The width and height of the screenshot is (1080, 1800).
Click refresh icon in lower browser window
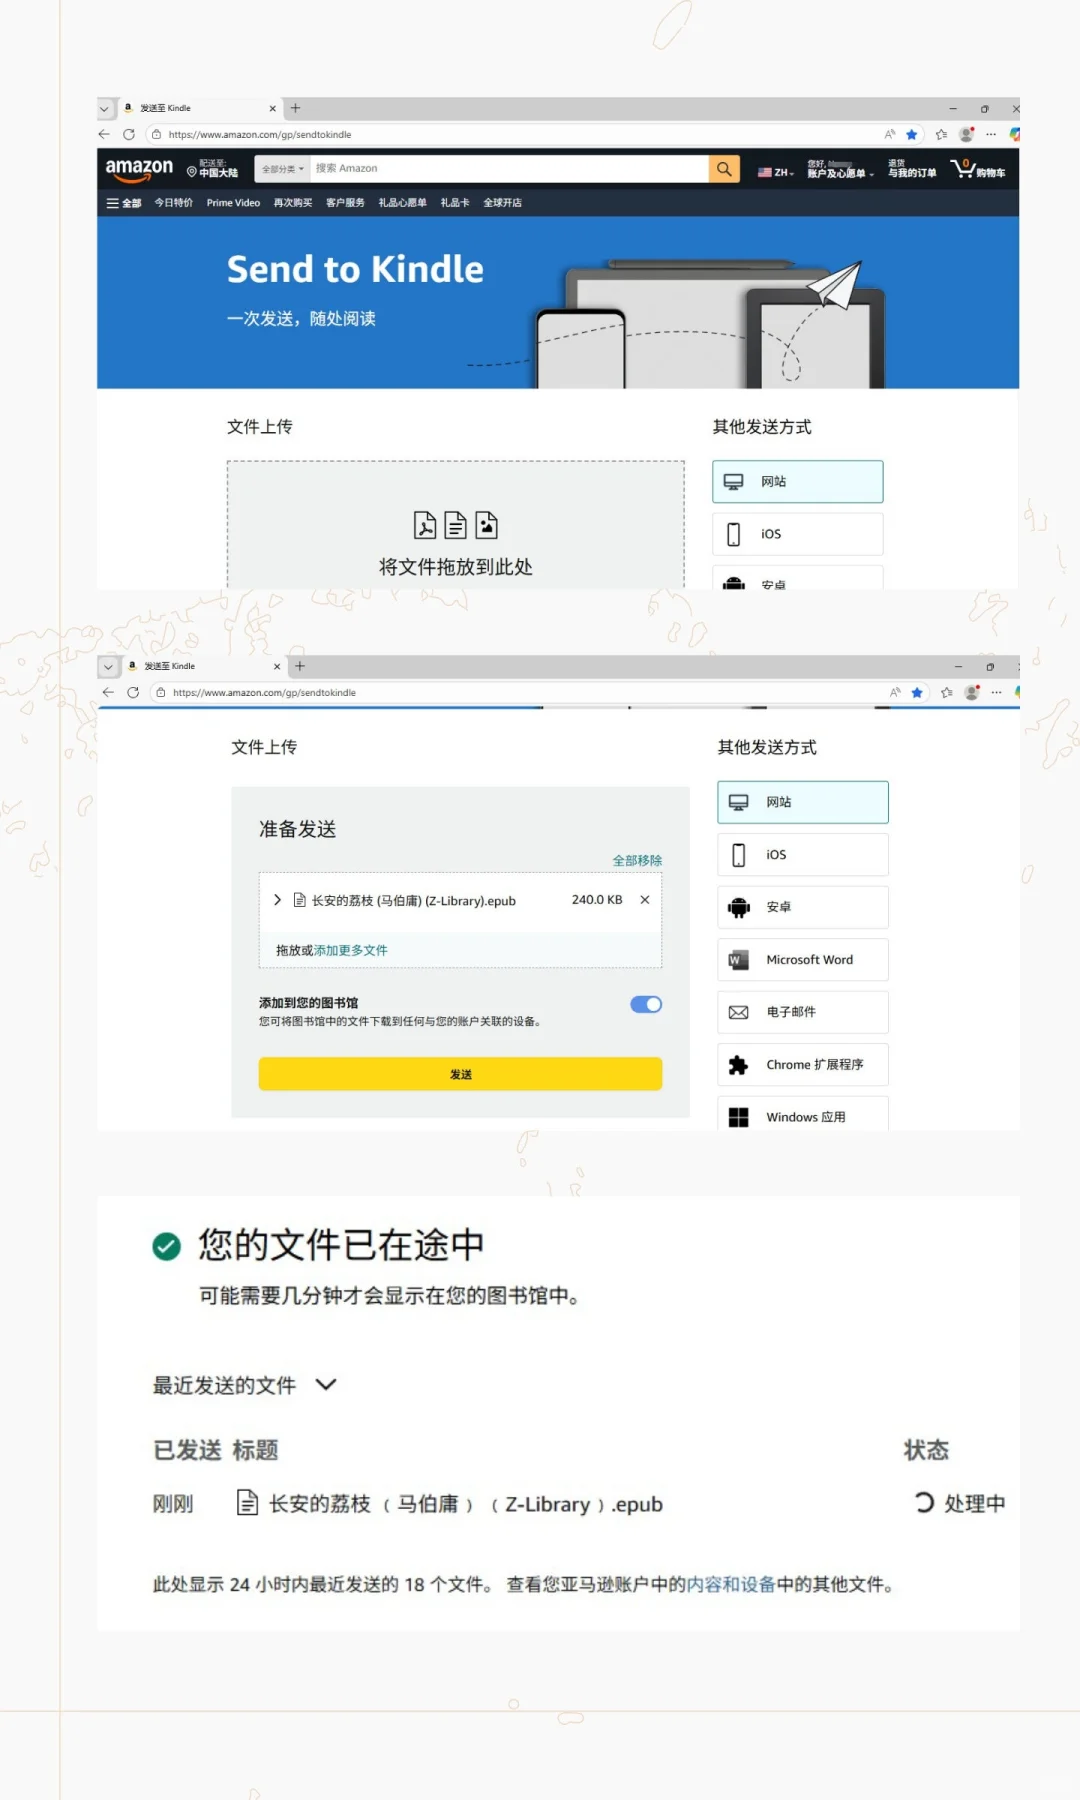tap(133, 692)
